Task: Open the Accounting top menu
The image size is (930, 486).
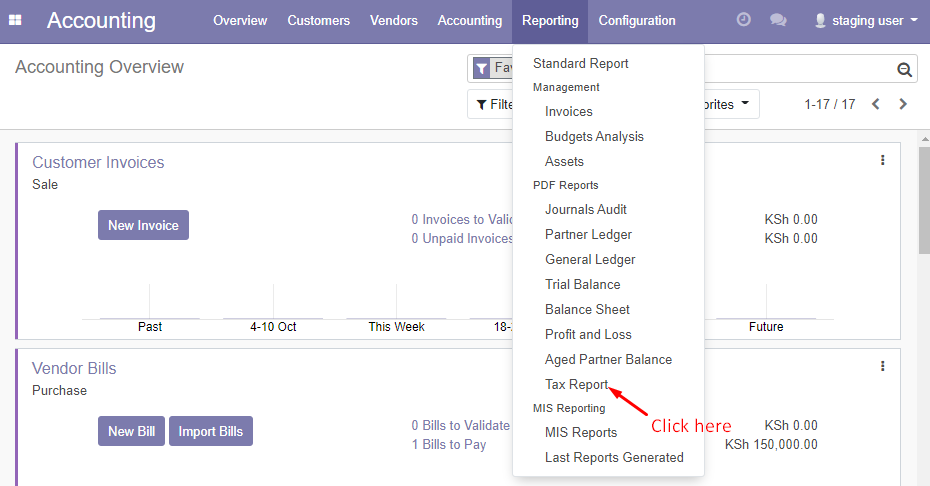Action: click(x=470, y=21)
